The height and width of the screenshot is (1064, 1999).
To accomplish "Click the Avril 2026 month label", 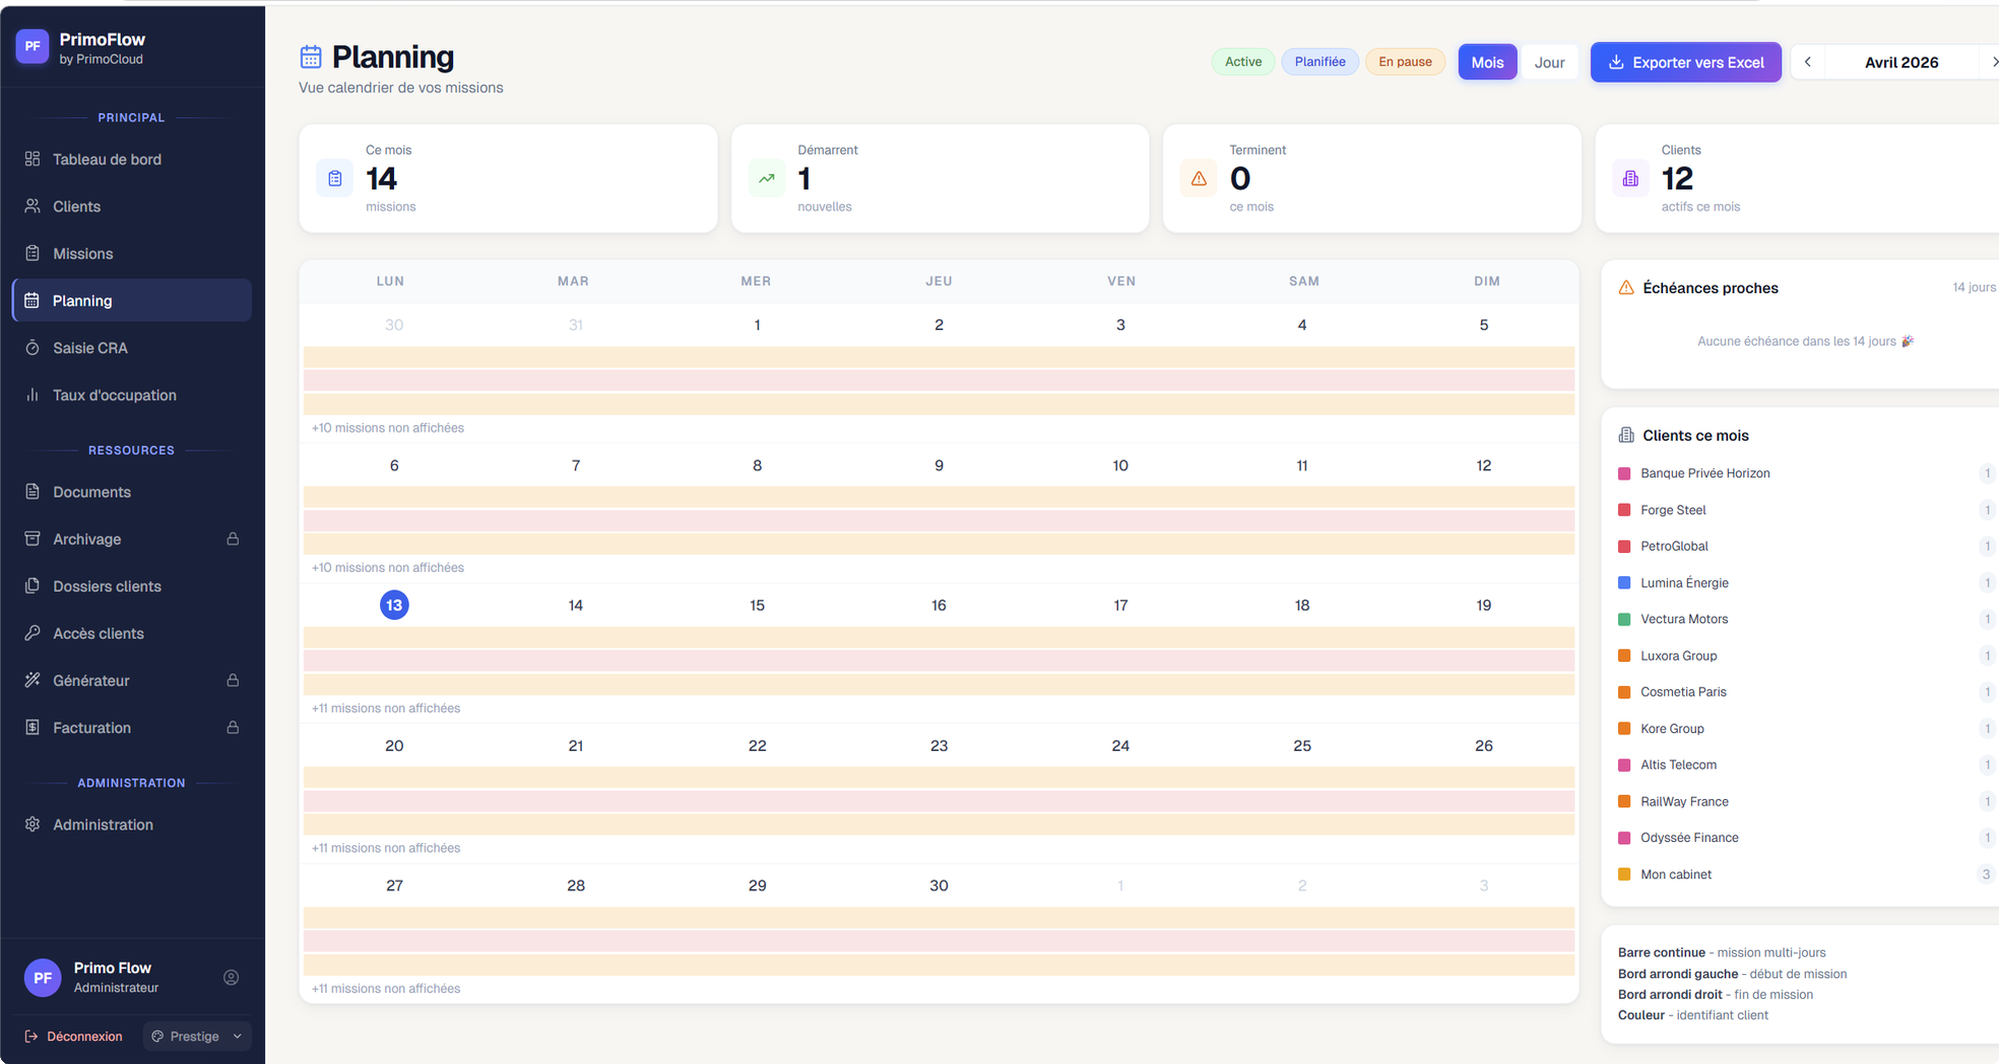I will [x=1901, y=62].
